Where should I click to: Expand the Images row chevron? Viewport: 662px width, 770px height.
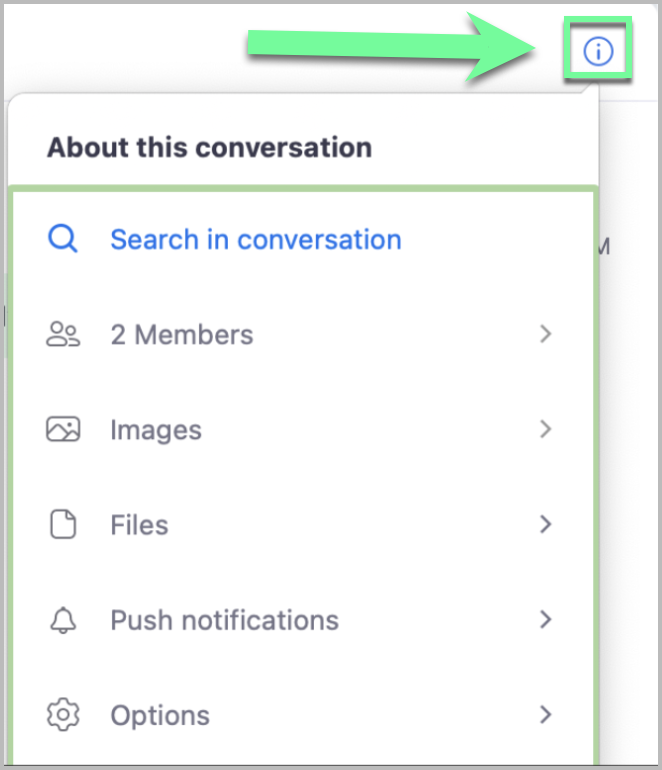pyautogui.click(x=546, y=429)
